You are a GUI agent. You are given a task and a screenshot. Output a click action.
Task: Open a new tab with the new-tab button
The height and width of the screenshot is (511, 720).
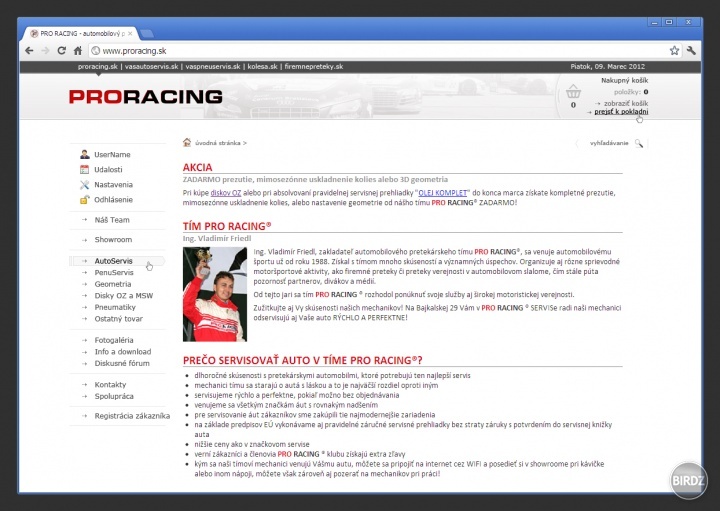tap(146, 34)
